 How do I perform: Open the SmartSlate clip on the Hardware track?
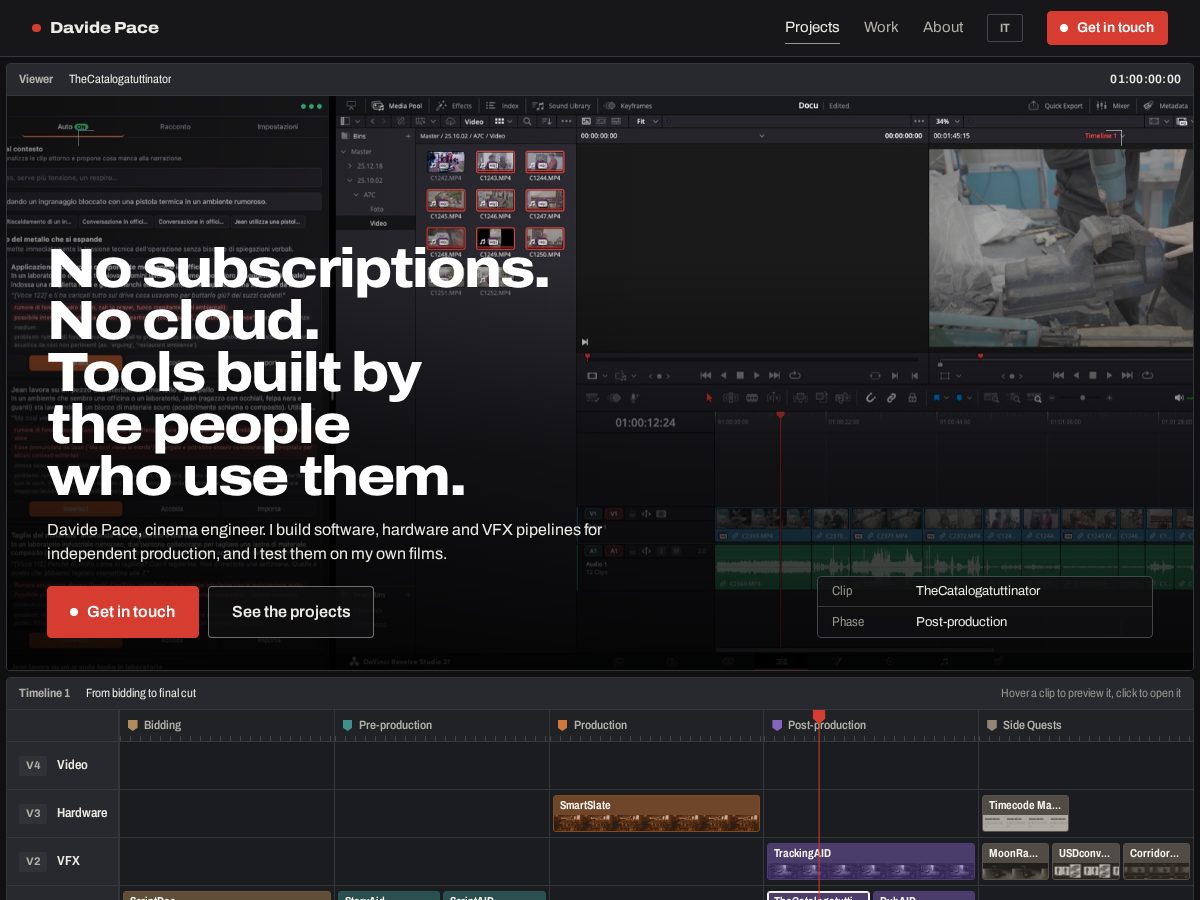(x=656, y=813)
